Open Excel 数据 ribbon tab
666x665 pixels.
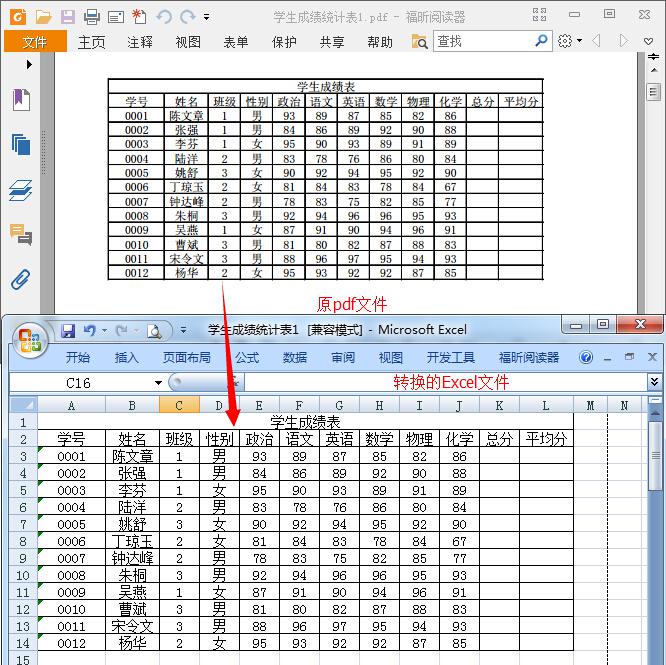295,358
